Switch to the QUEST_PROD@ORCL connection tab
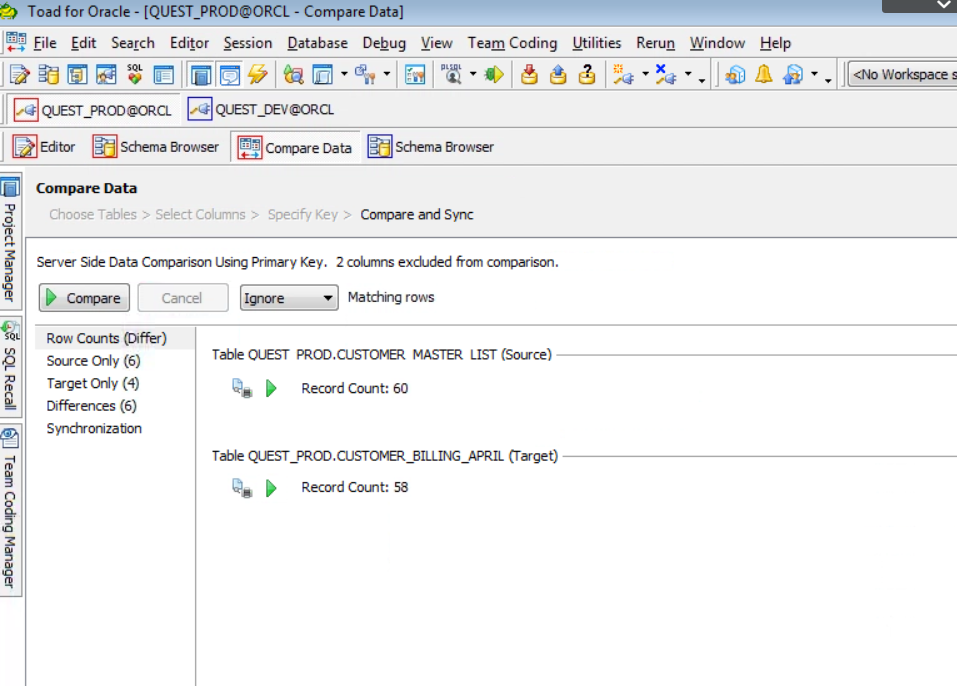 pos(93,110)
